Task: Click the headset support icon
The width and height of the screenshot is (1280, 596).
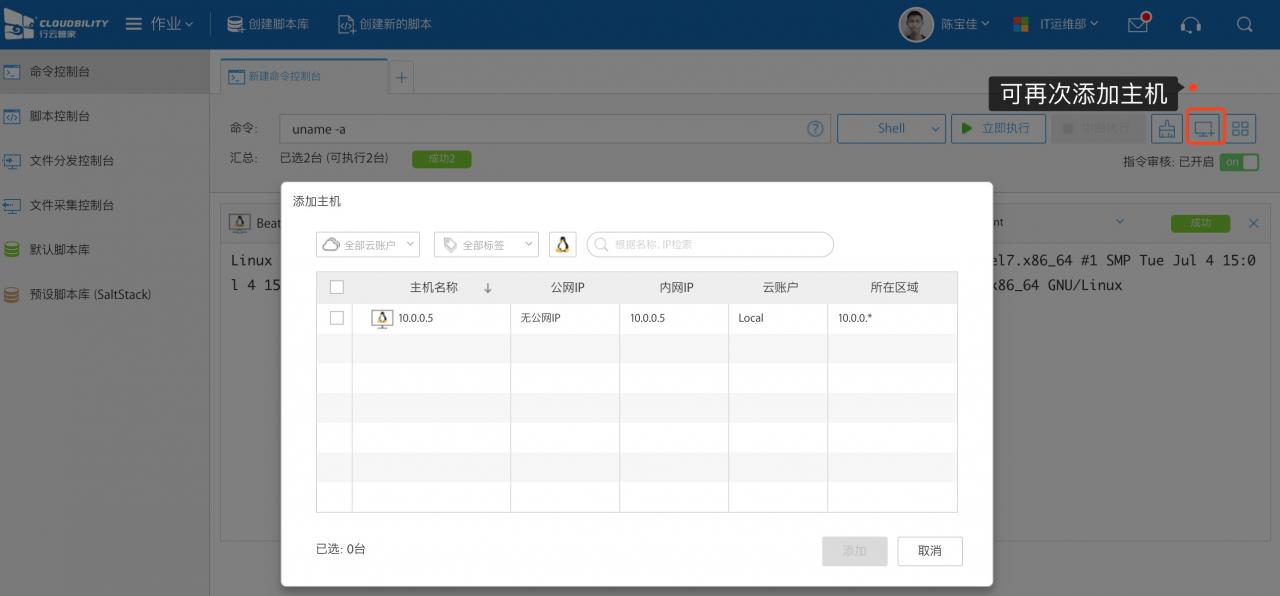Action: point(1190,24)
